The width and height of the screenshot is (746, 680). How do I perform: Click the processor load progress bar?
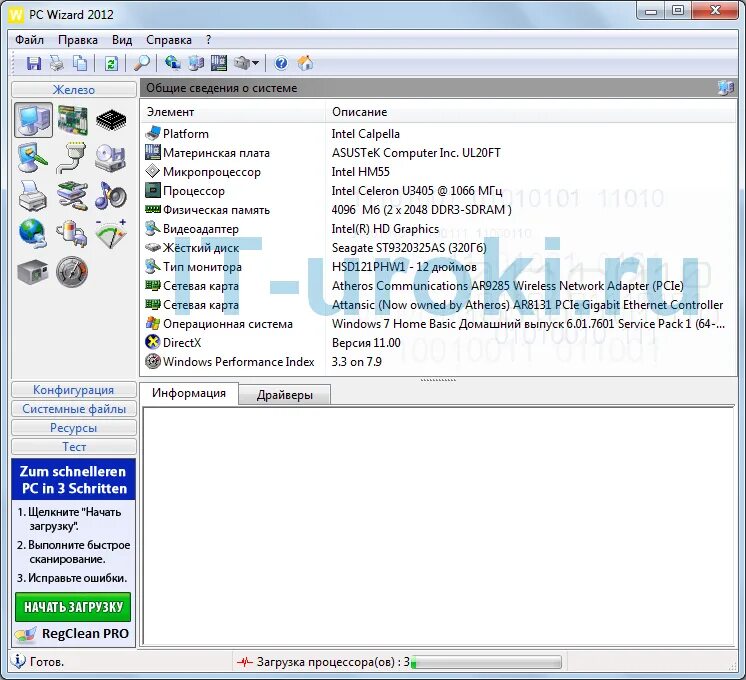pos(486,662)
